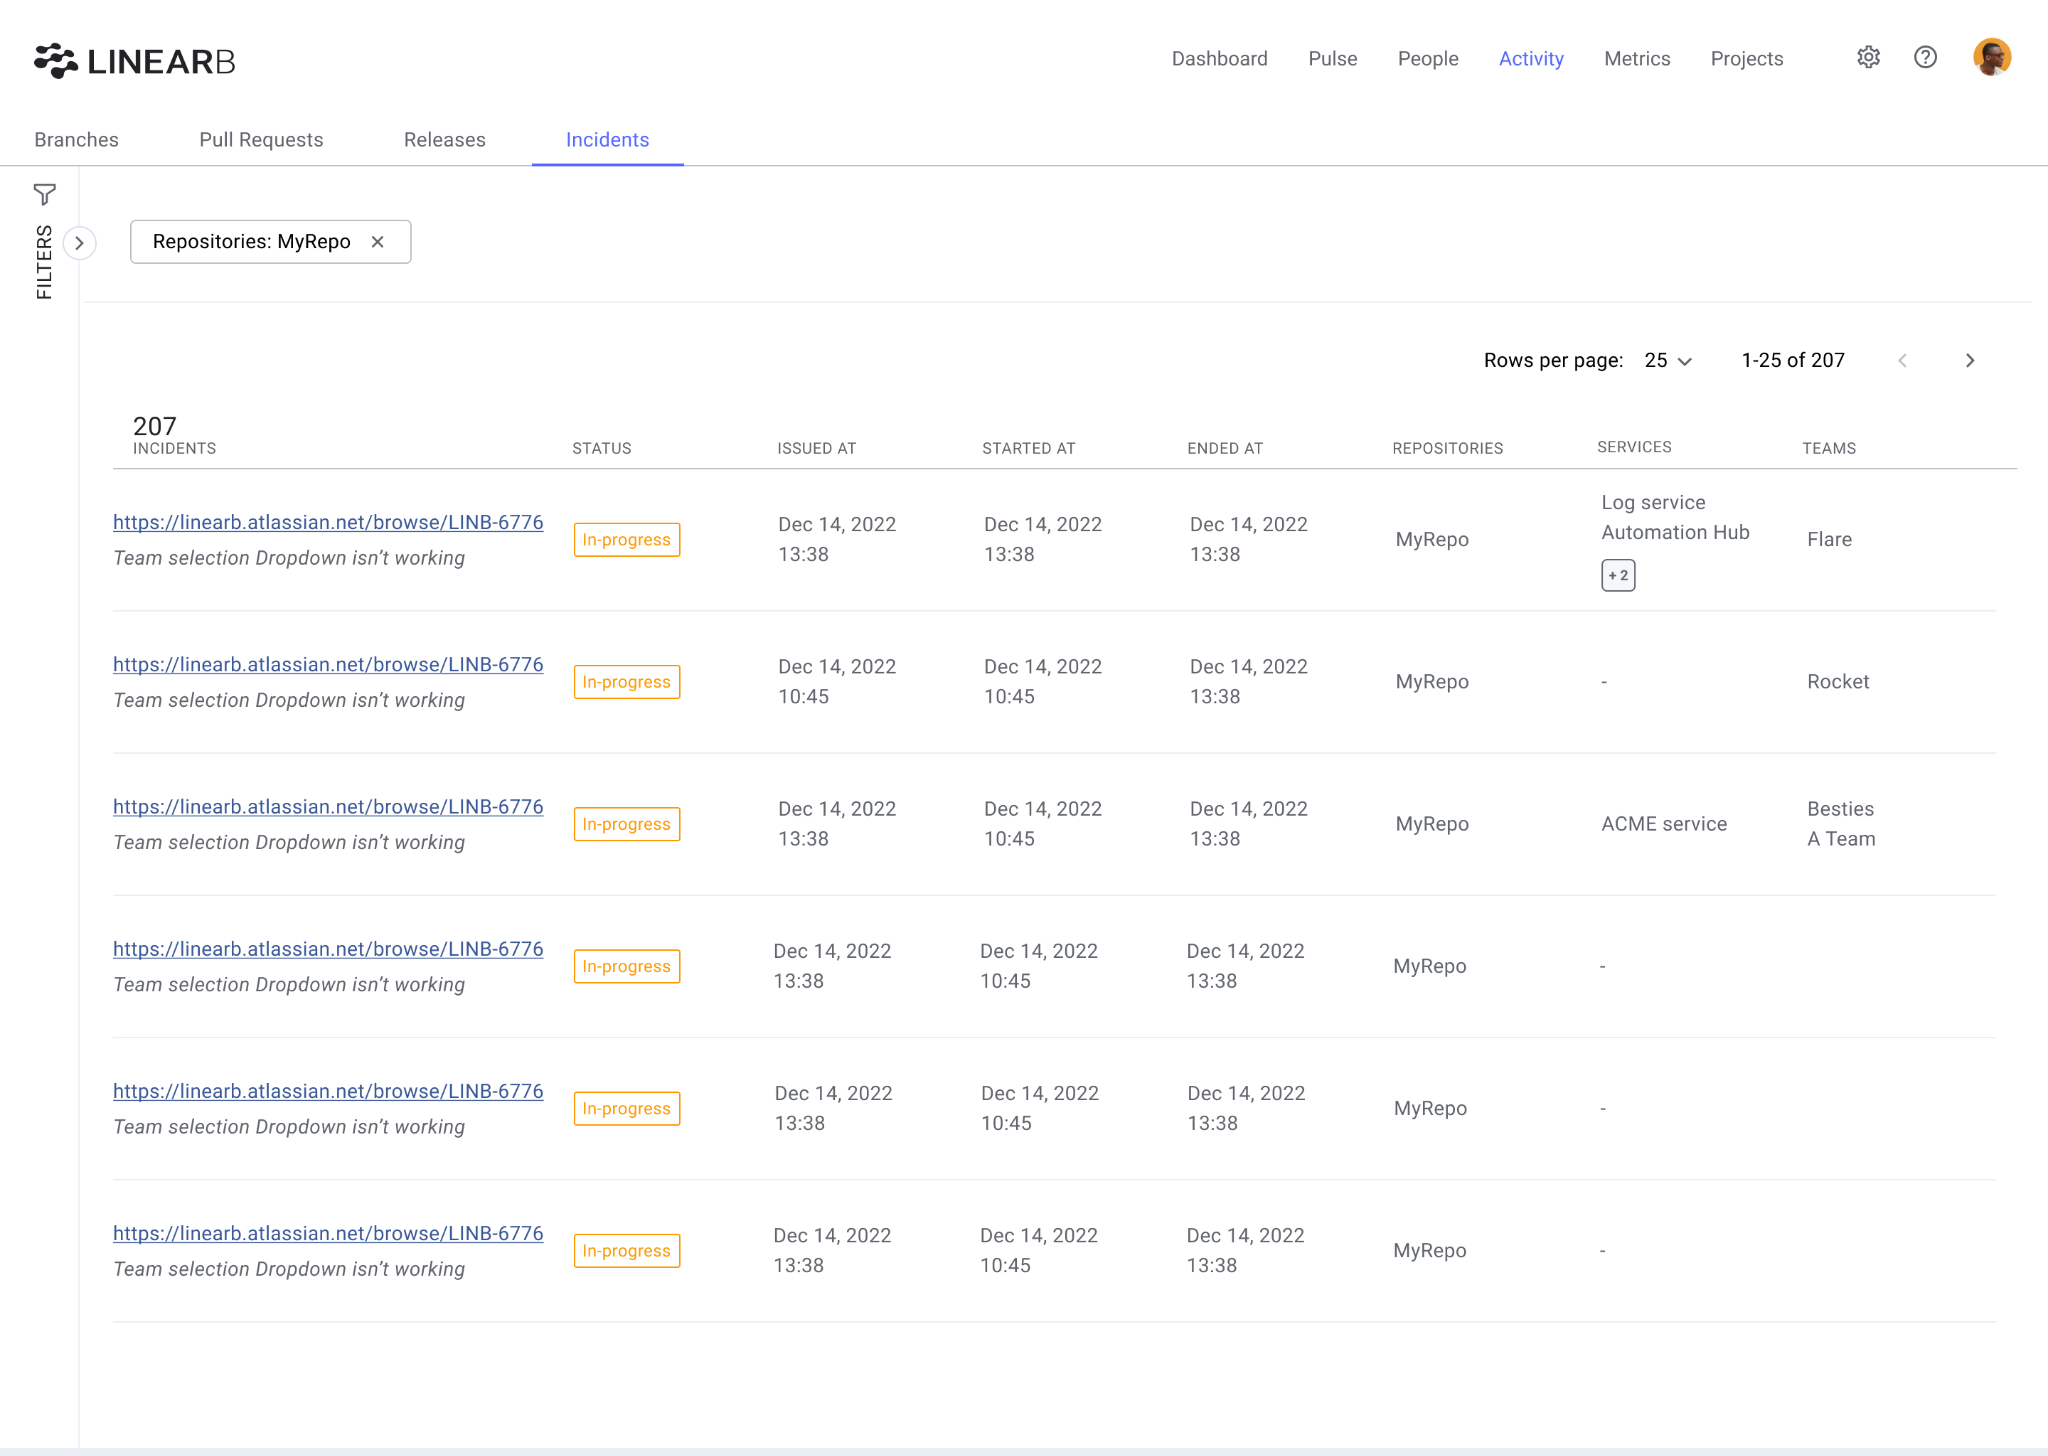Select the Branches tab
This screenshot has height=1456, width=2048.
(x=77, y=139)
